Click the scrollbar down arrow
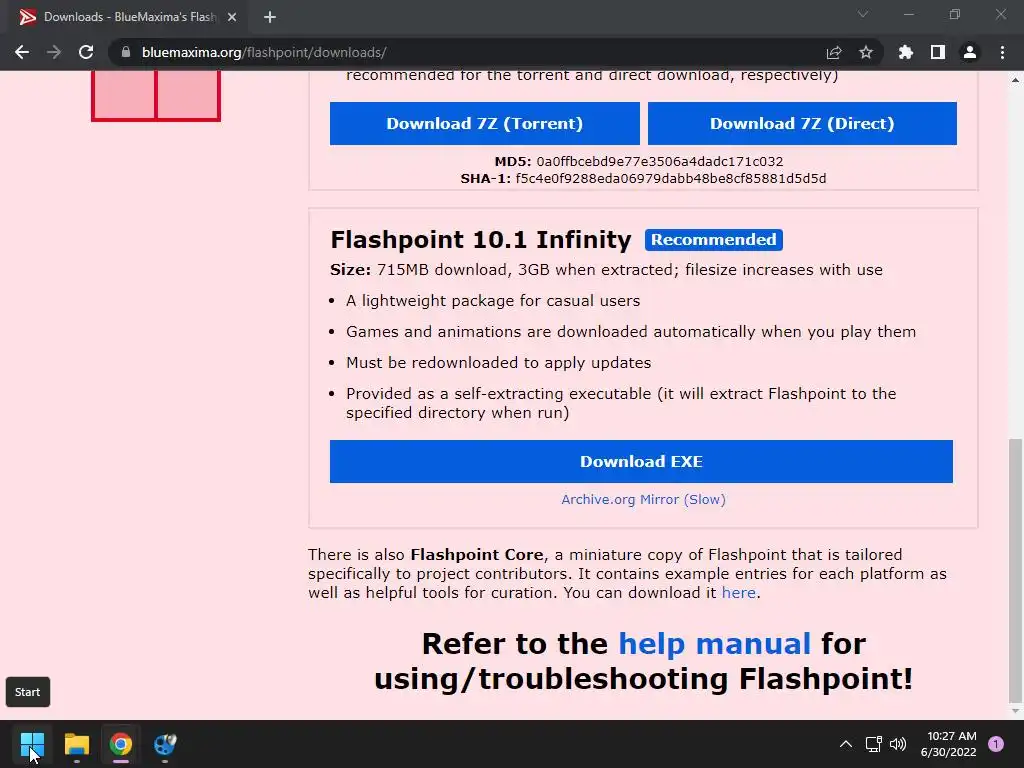1024x768 pixels. [x=1015, y=711]
